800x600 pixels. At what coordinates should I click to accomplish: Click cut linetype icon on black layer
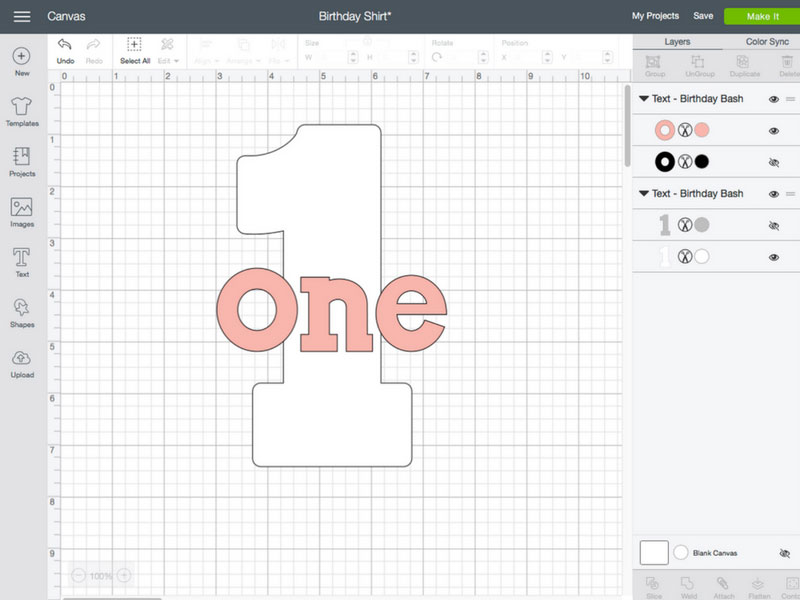pos(685,162)
